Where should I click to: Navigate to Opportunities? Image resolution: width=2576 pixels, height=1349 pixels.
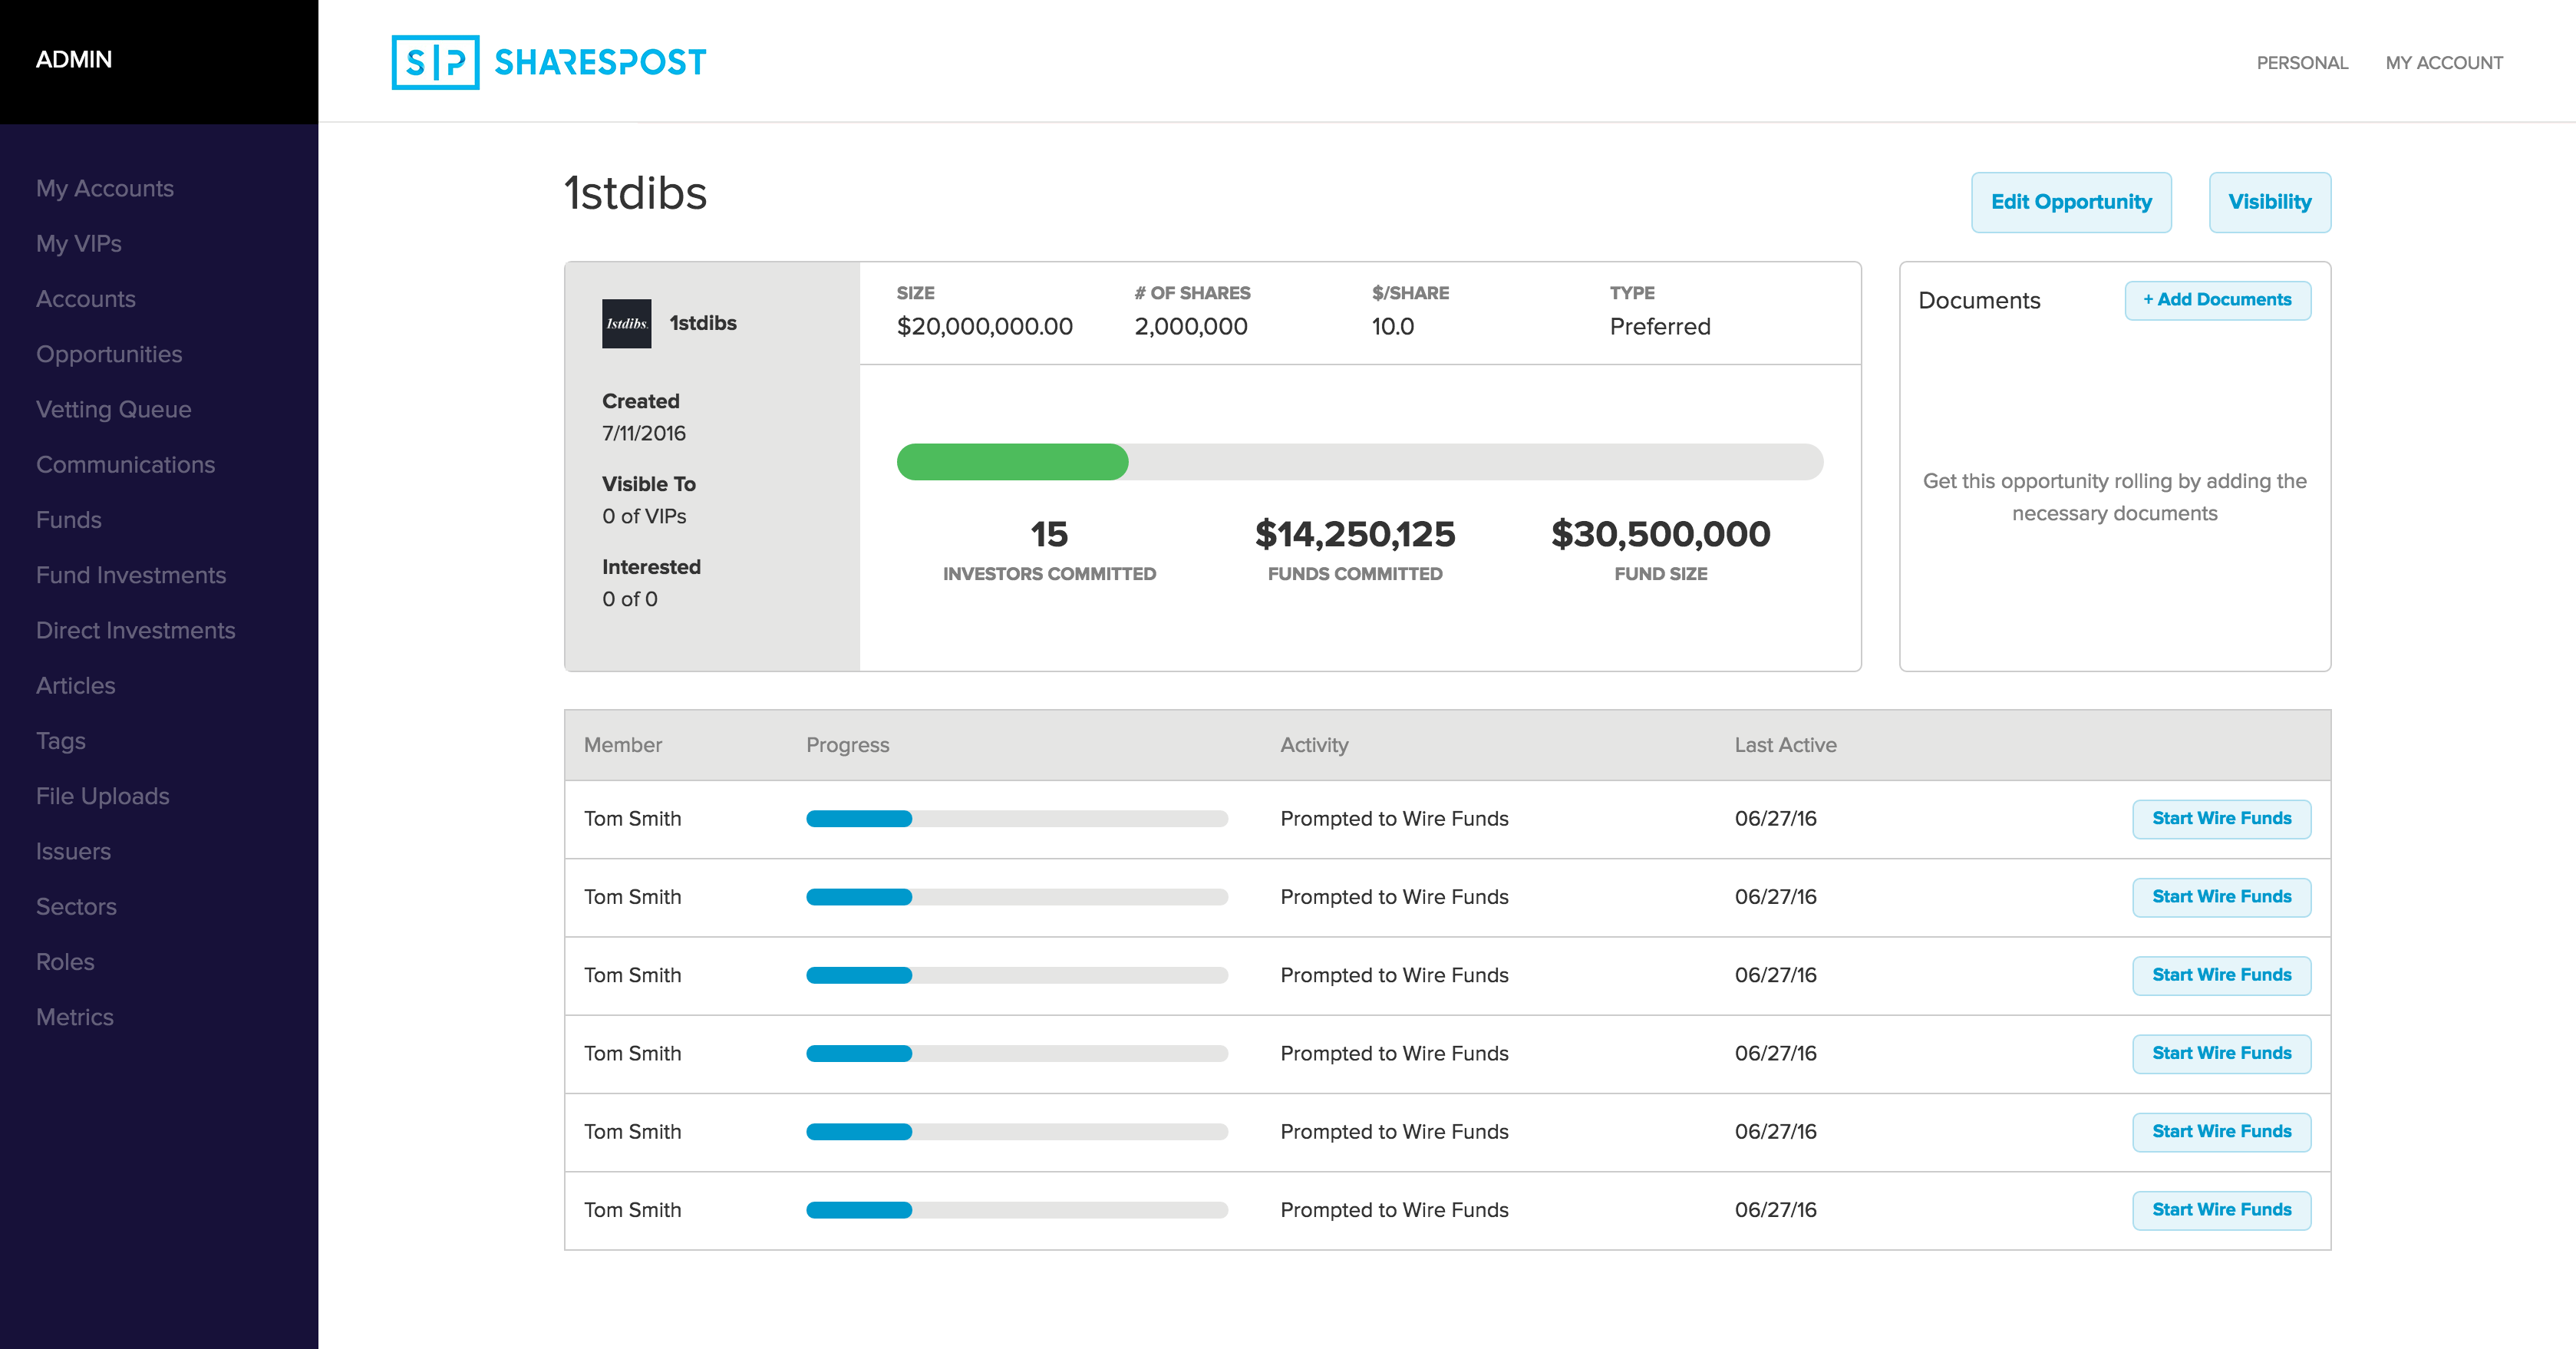click(109, 354)
